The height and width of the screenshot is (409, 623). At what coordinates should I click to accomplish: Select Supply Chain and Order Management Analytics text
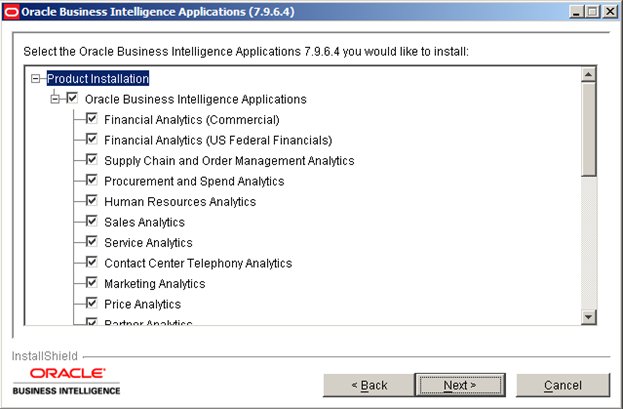[x=229, y=161]
